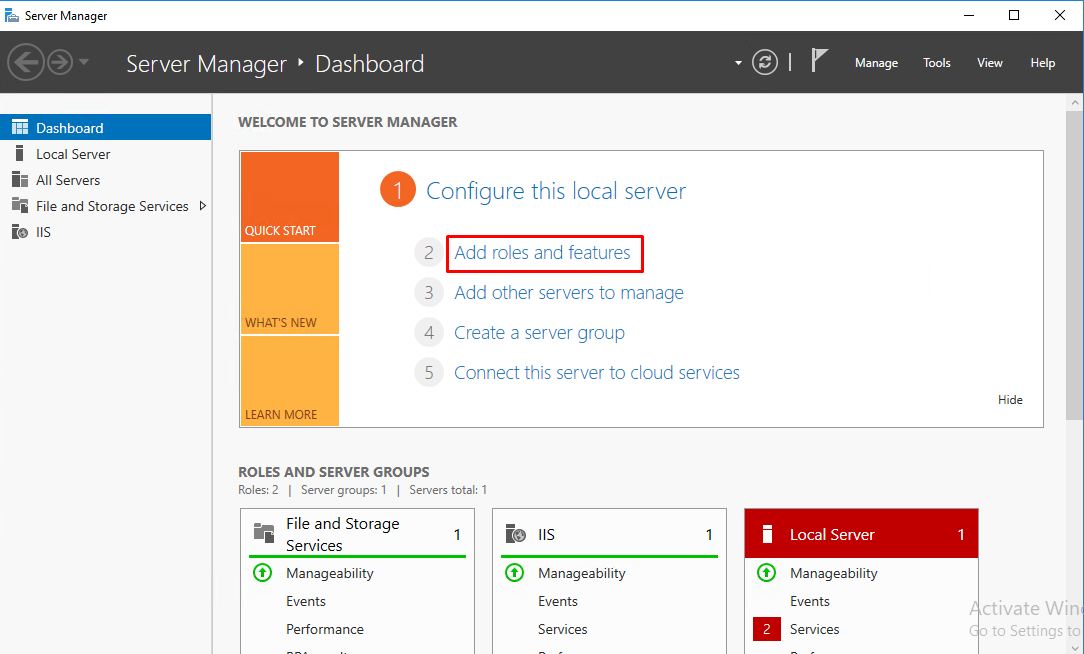
Task: Select IIS in the sidebar
Action: pyautogui.click(x=105, y=232)
